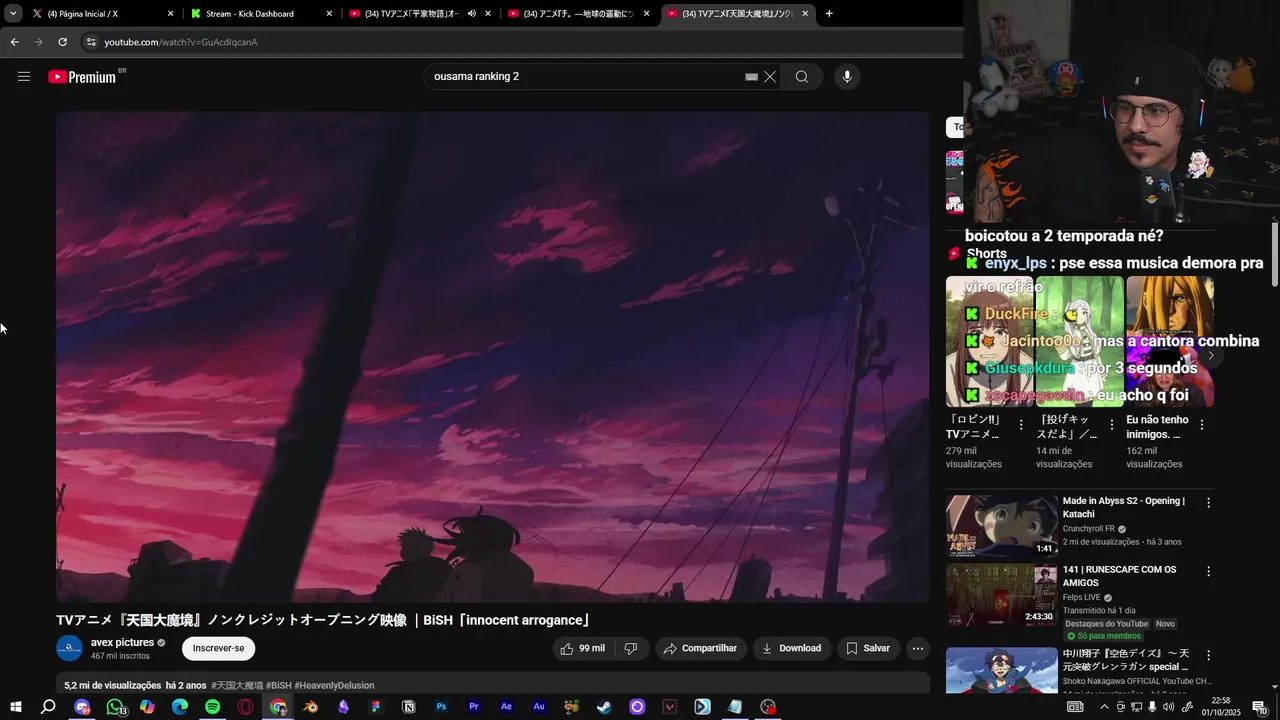The image size is (1280, 720).
Task: Open Notion from the taskbar
Action: pos(409,707)
